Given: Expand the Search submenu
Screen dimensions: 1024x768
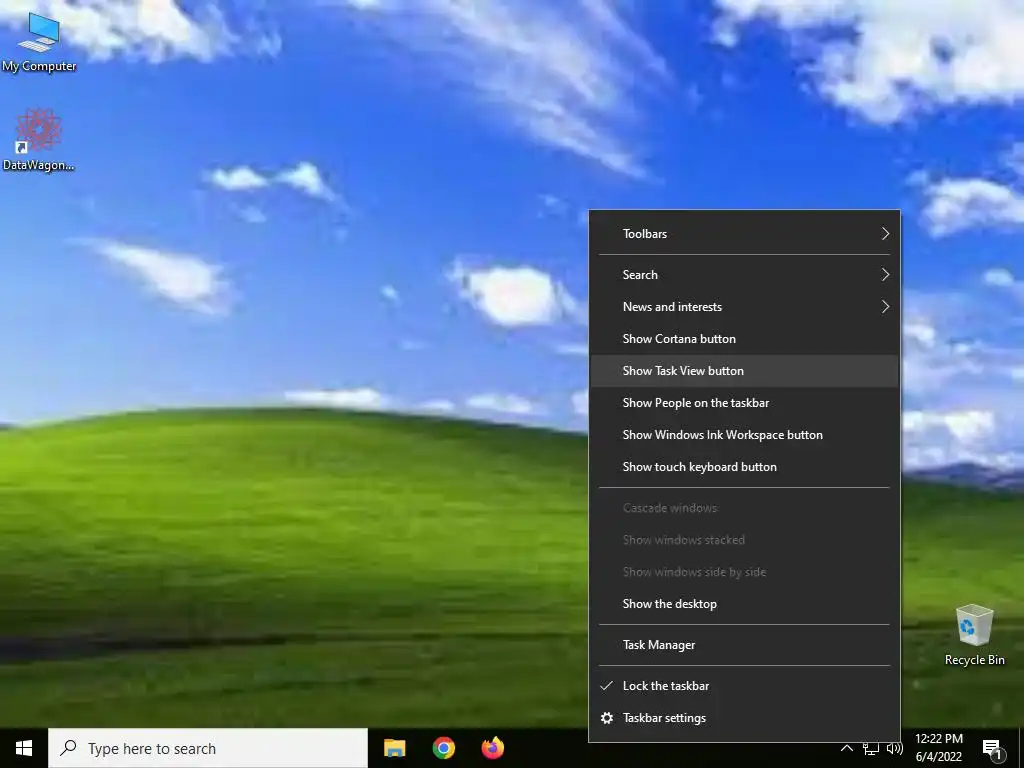Looking at the screenshot, I should (x=744, y=275).
